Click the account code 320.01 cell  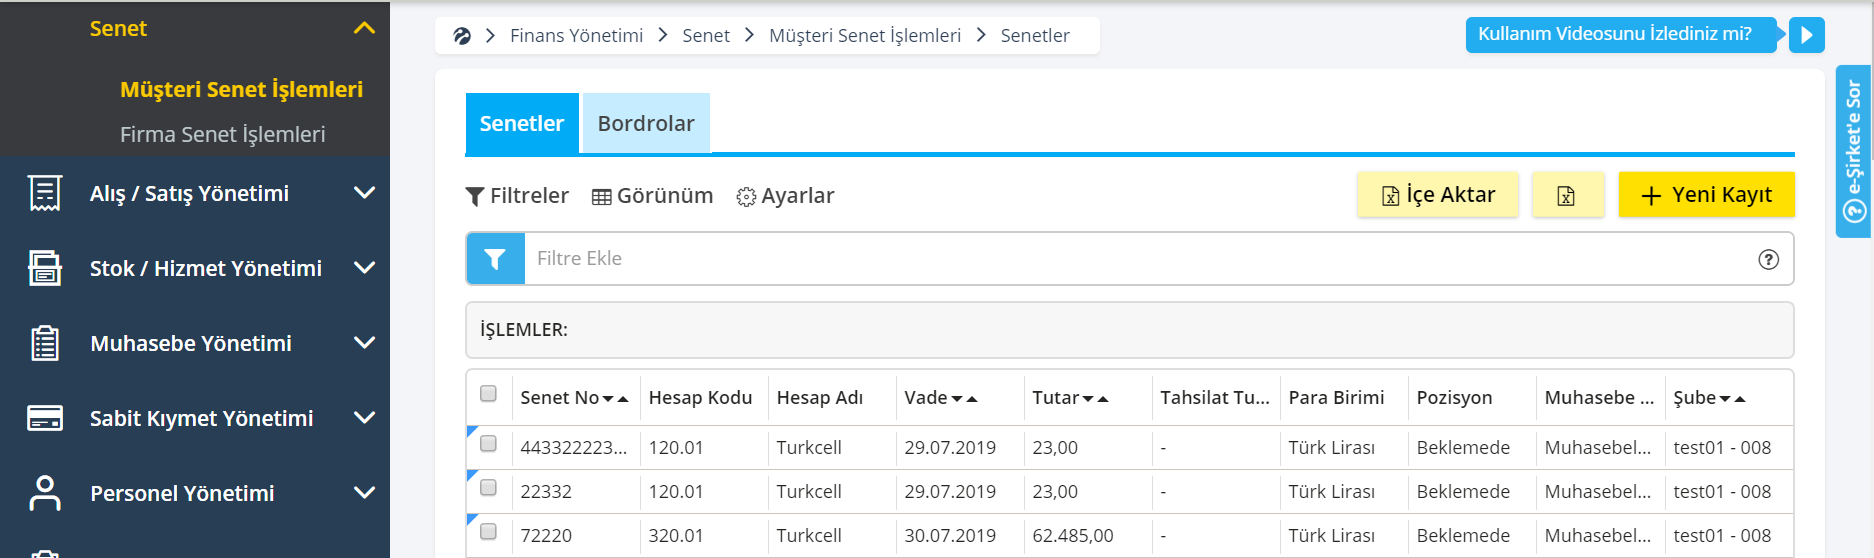(x=676, y=536)
